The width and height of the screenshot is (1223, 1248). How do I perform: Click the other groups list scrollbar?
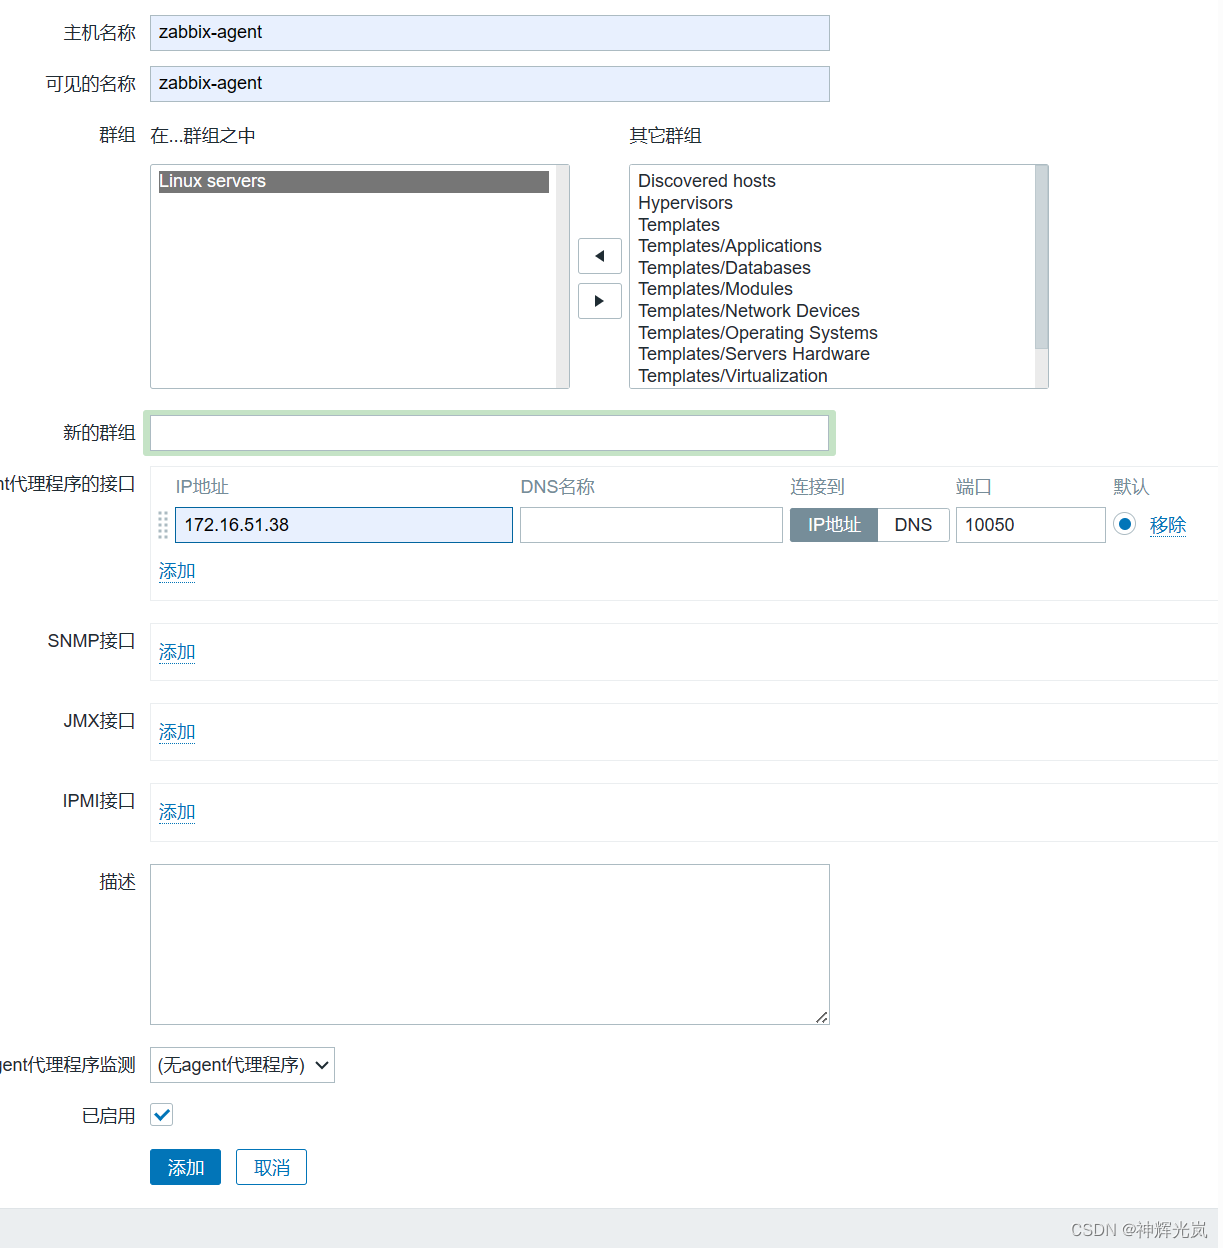(1041, 258)
